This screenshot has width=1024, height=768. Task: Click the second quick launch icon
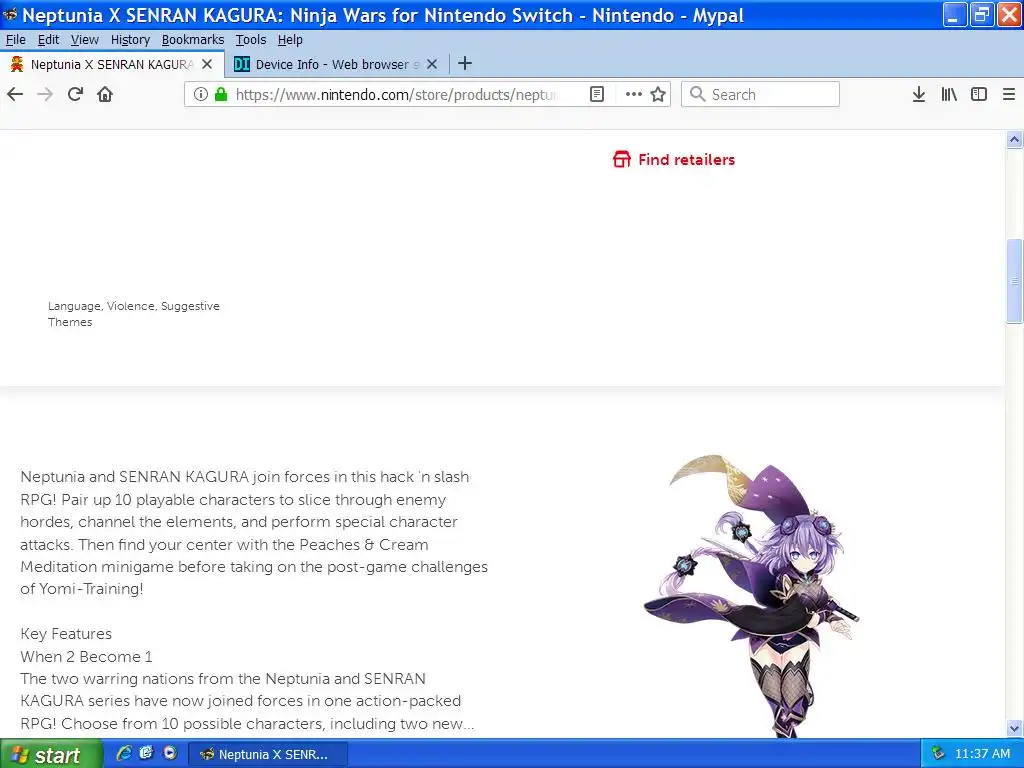(x=146, y=753)
